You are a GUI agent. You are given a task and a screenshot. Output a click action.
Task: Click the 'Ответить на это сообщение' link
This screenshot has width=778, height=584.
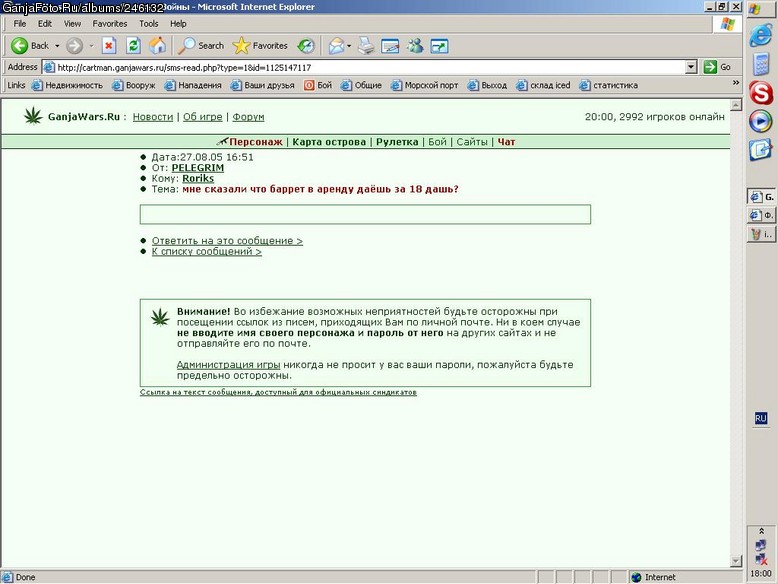point(227,241)
